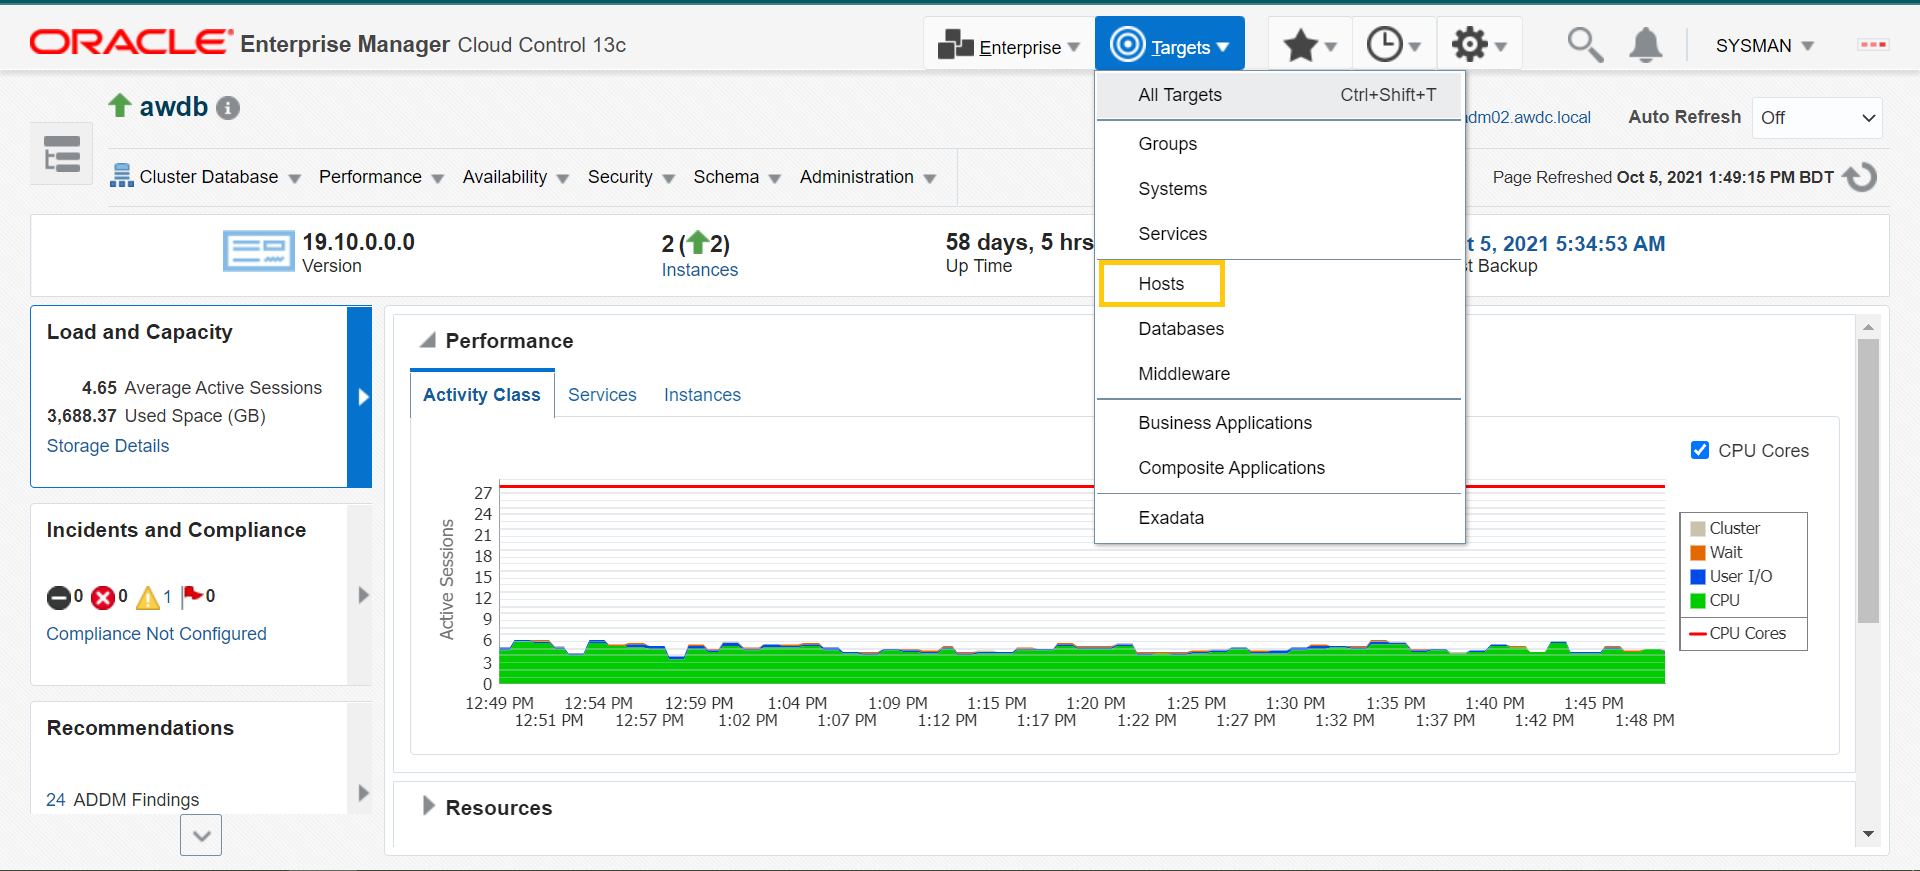Switch to the Instances tab
The width and height of the screenshot is (1920, 871).
click(x=702, y=395)
